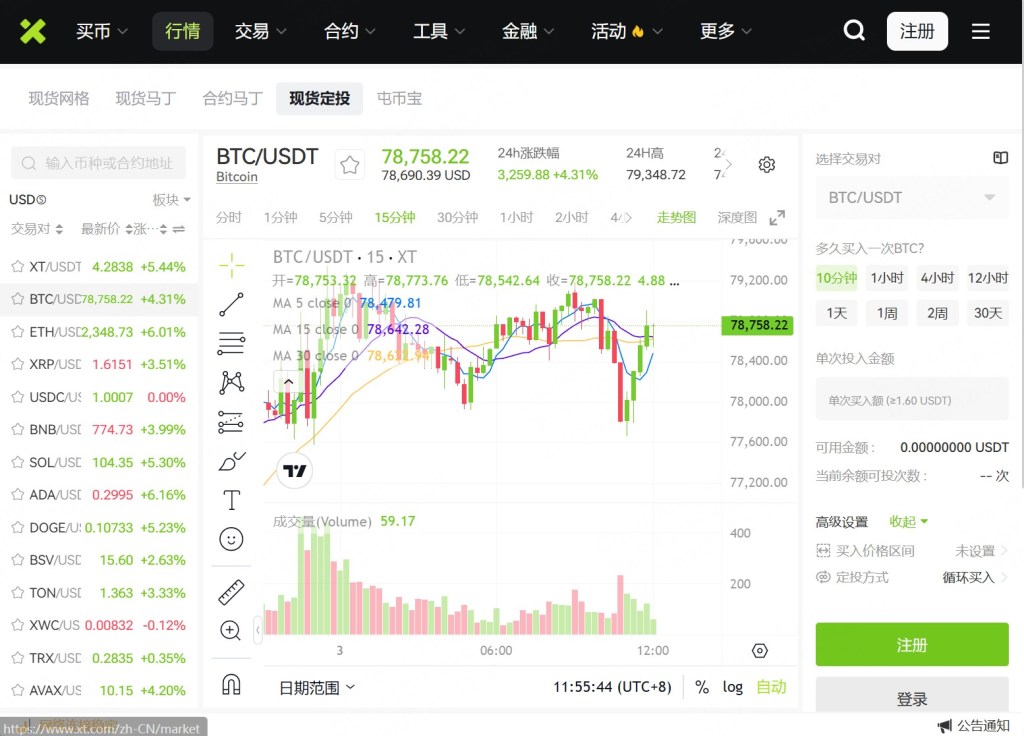Click the green 注册 register button
Image resolution: width=1024 pixels, height=736 pixels.
911,644
